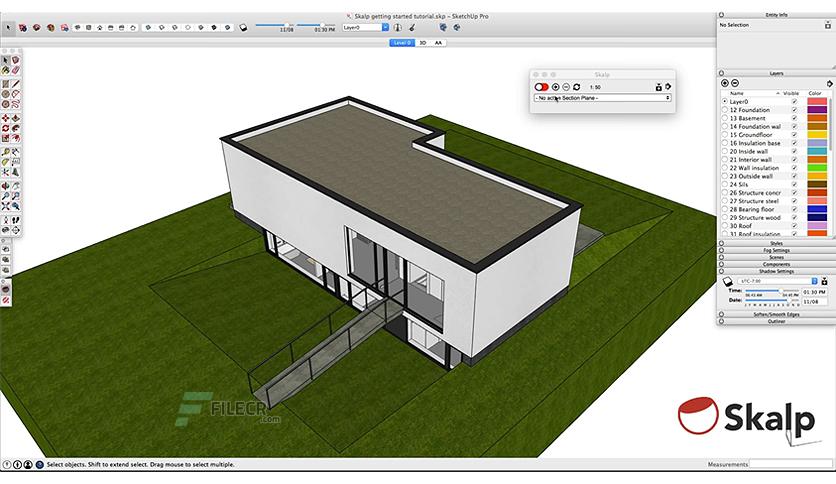The width and height of the screenshot is (836, 484).
Task: Expand the Scenes panel
Action: tap(776, 257)
